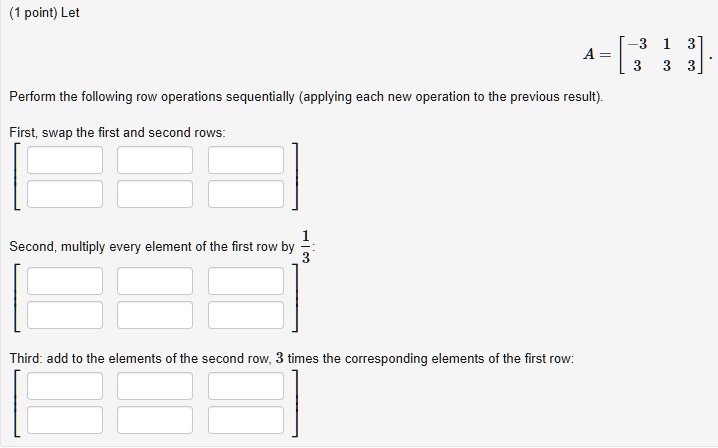Click row 2 column 1 box of third matrix

click(65, 420)
